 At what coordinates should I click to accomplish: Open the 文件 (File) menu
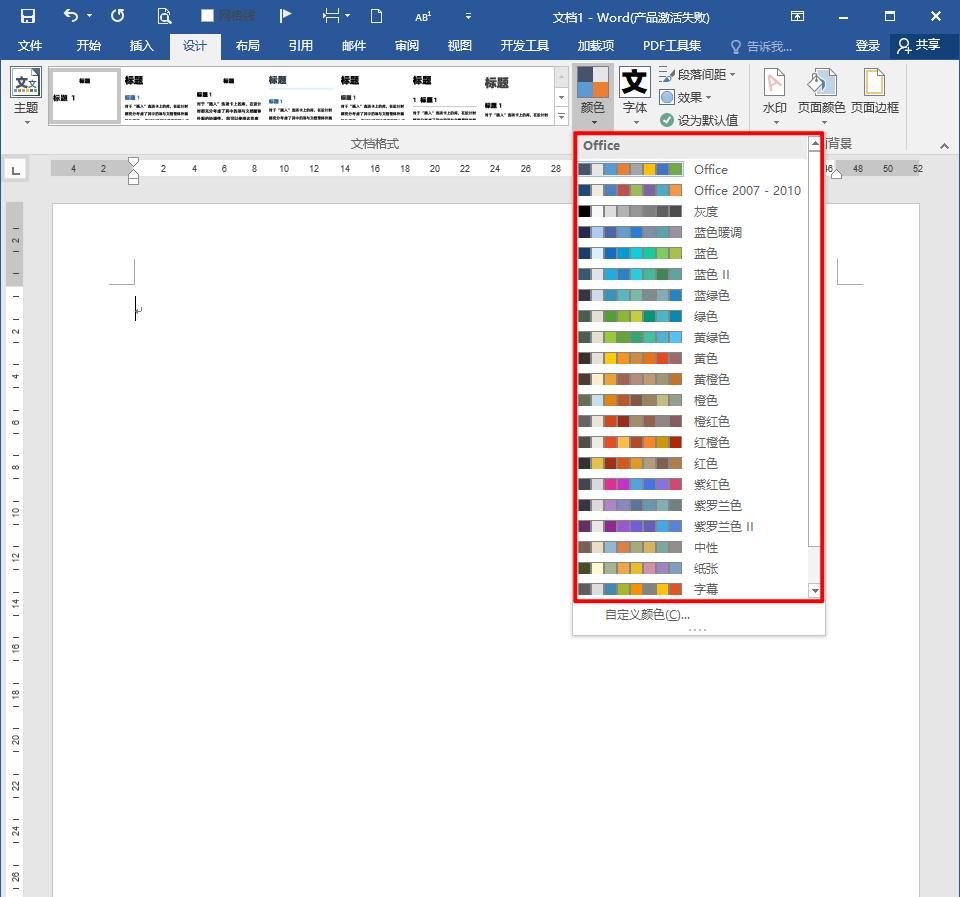30,45
